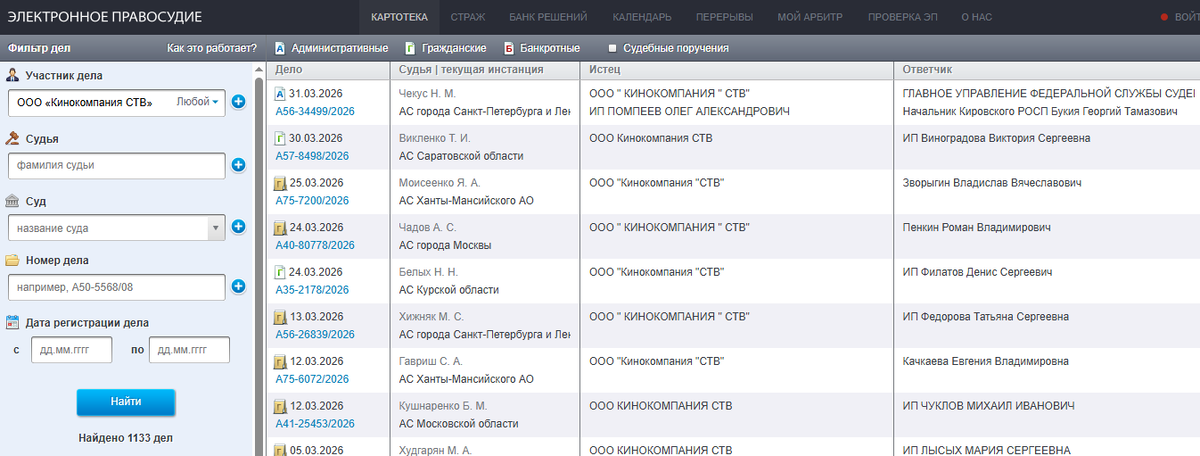Open case A35-2178/2026
The image size is (1200, 456).
[312, 290]
